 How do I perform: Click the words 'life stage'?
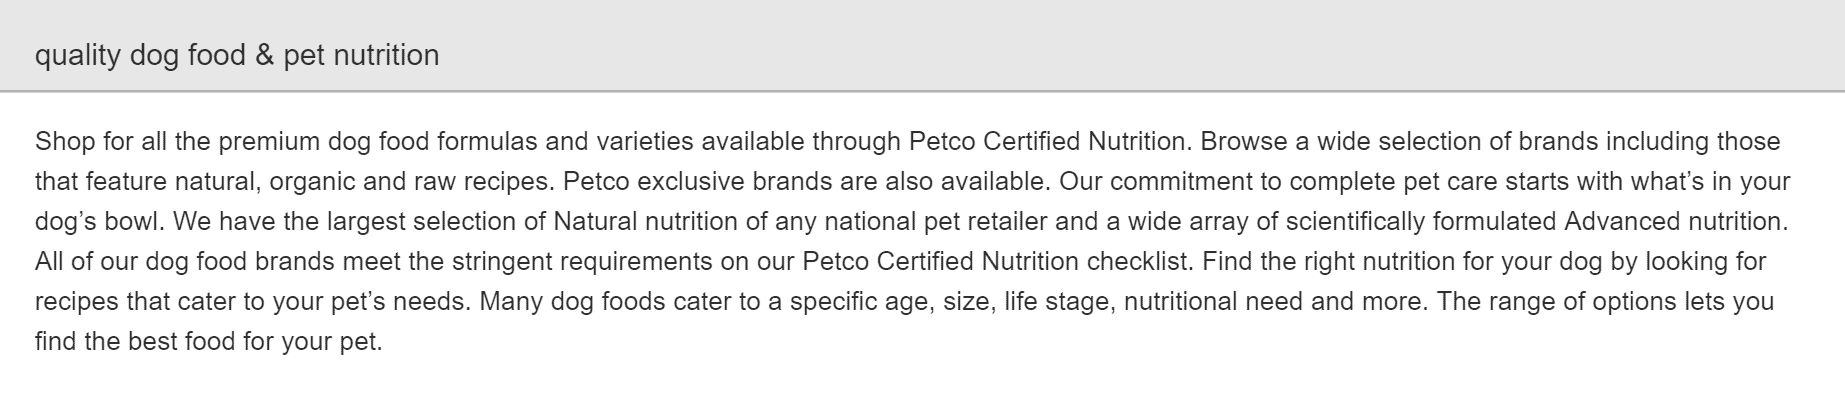(x=1059, y=302)
